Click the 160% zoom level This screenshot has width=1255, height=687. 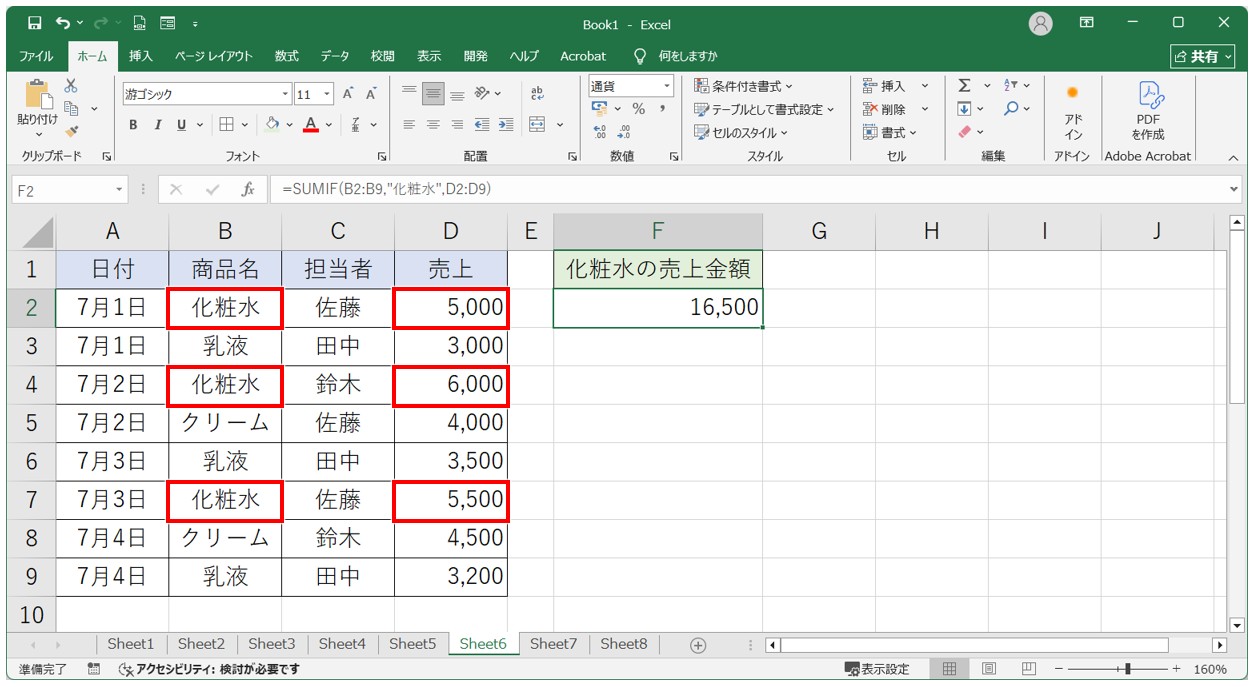click(1210, 669)
